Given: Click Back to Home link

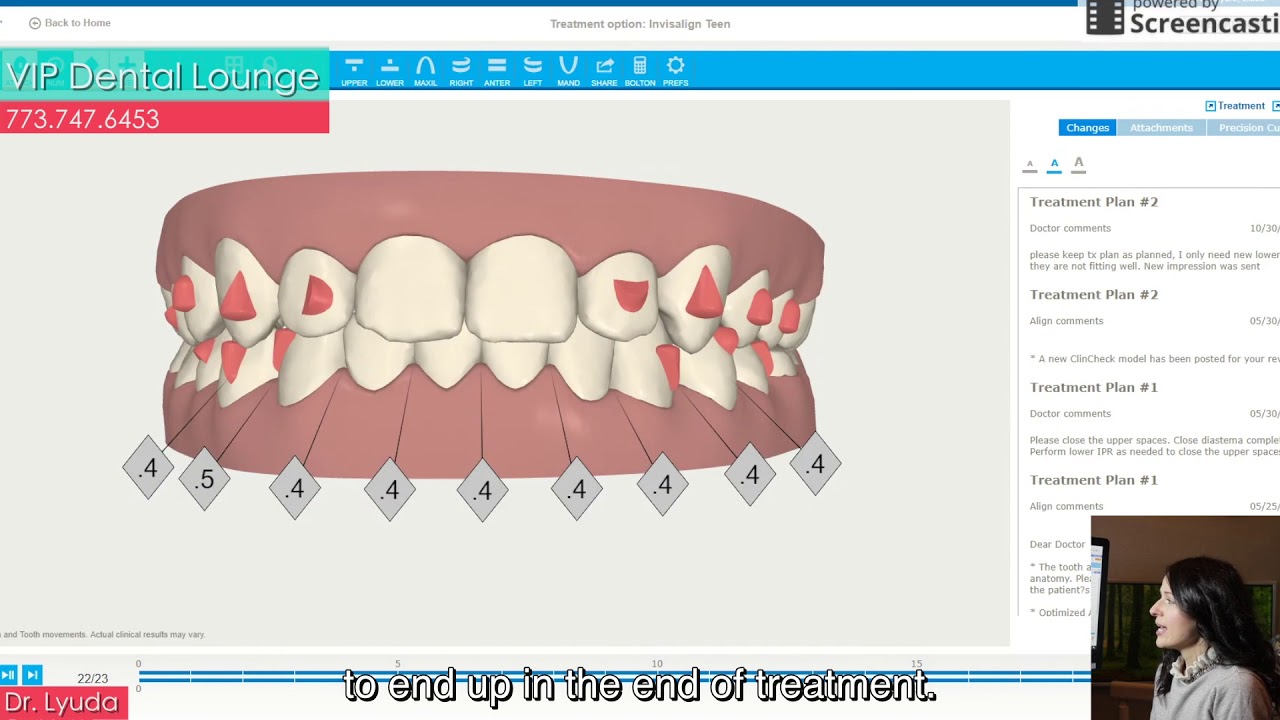Looking at the screenshot, I should [x=70, y=23].
